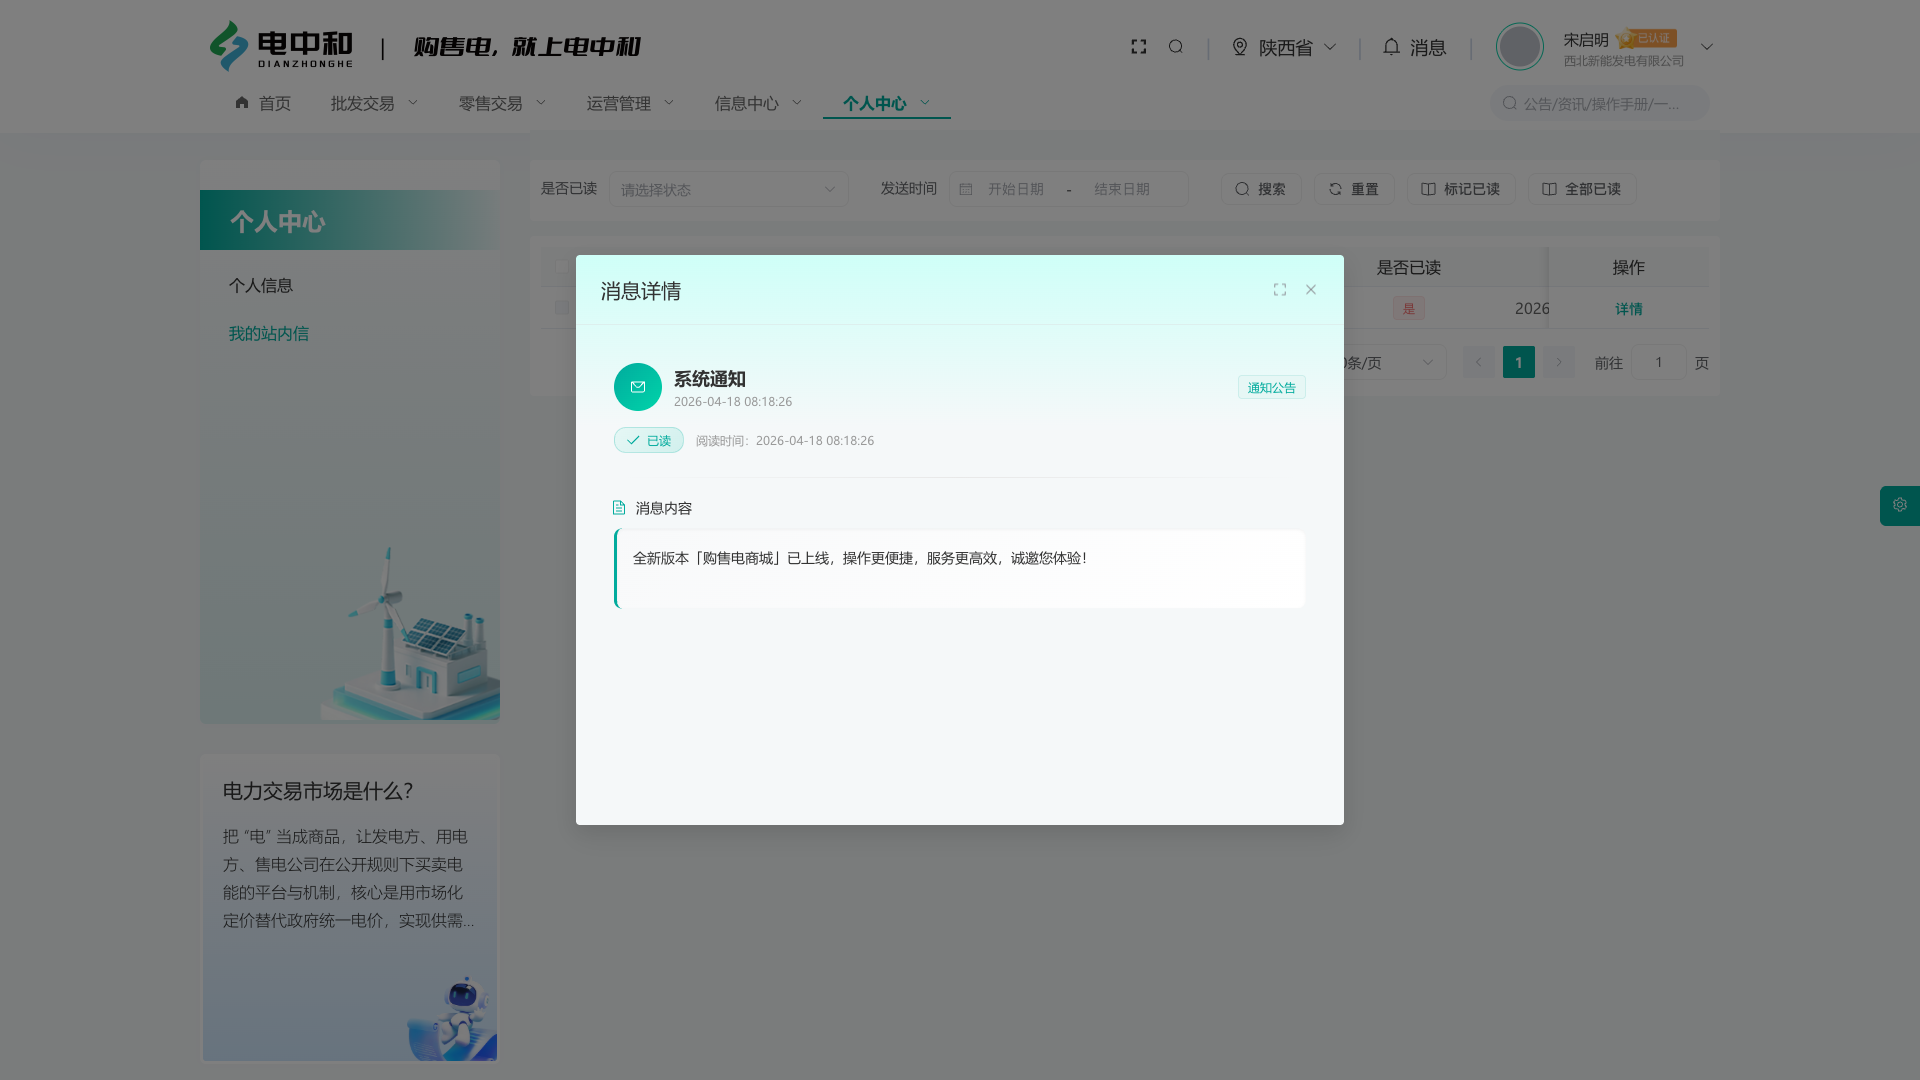Open the header search magnifier icon
Image resolution: width=1920 pixels, height=1080 pixels.
(1176, 47)
